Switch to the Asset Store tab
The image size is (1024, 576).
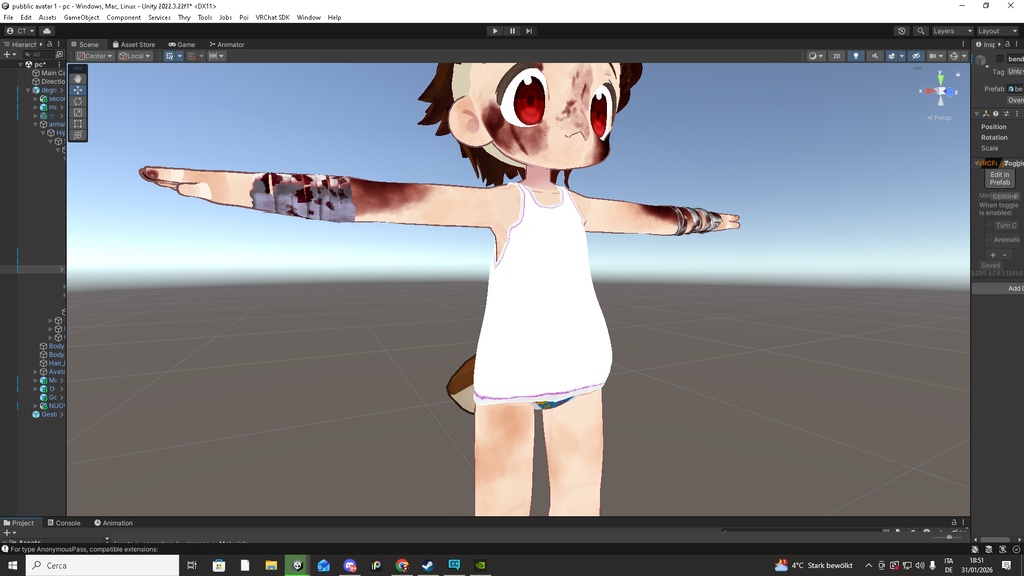click(134, 44)
